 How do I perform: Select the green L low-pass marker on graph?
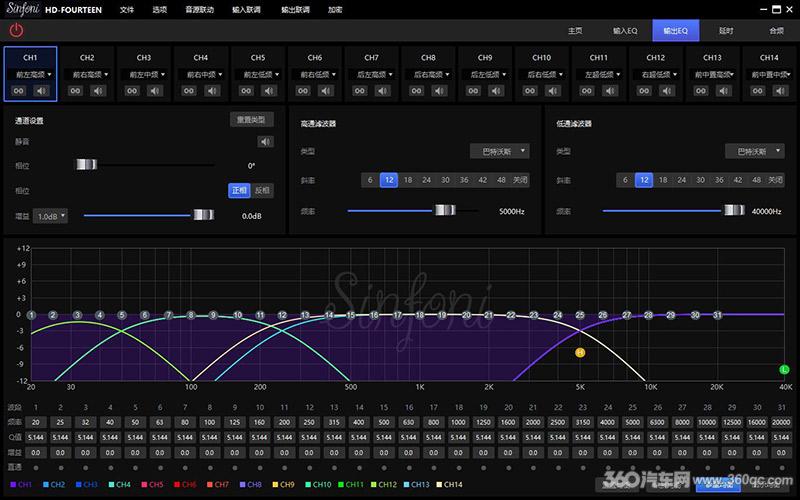(x=784, y=369)
